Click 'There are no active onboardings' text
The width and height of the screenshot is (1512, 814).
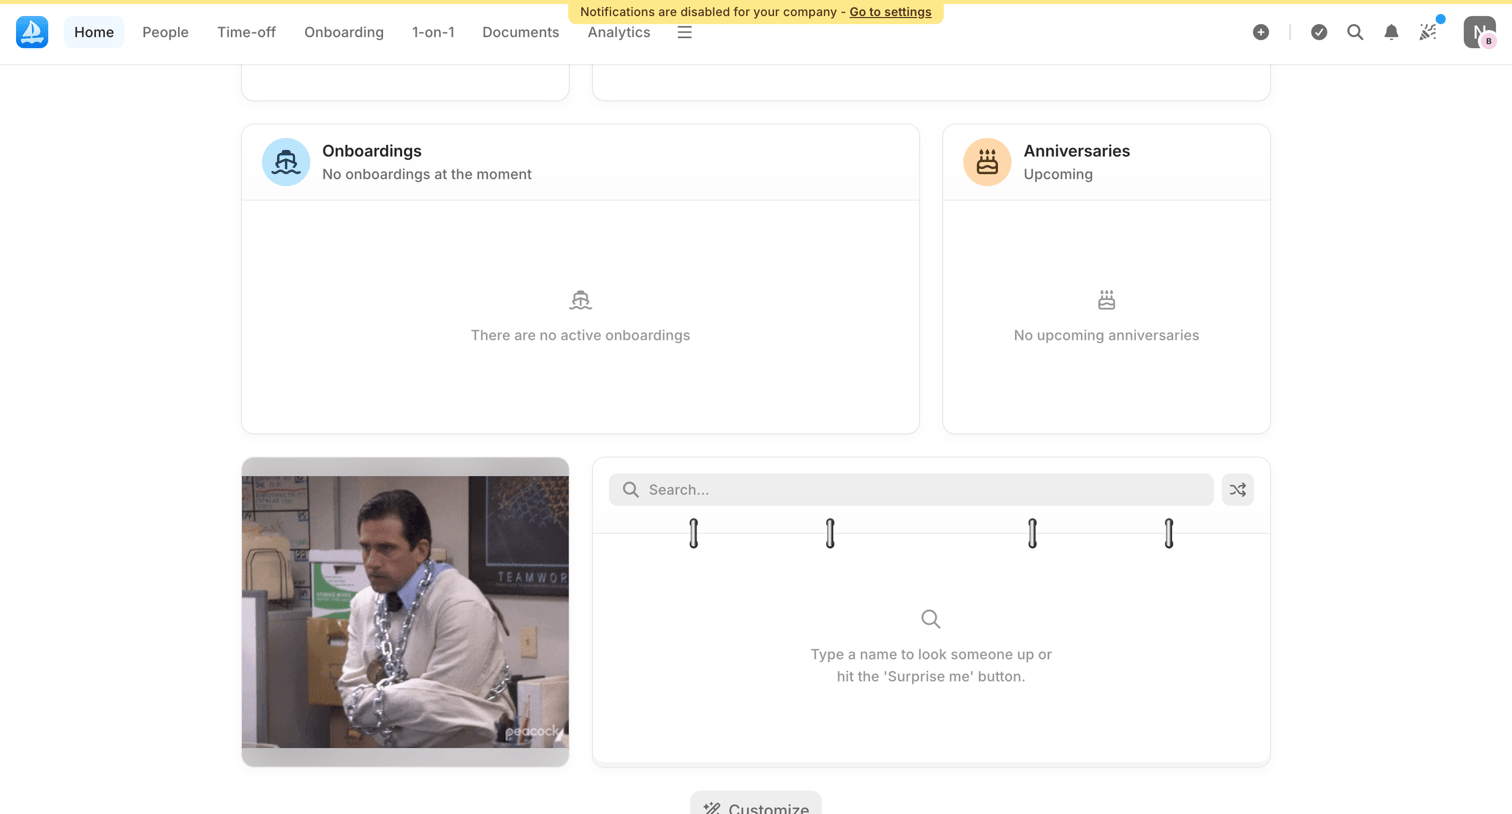tap(580, 335)
